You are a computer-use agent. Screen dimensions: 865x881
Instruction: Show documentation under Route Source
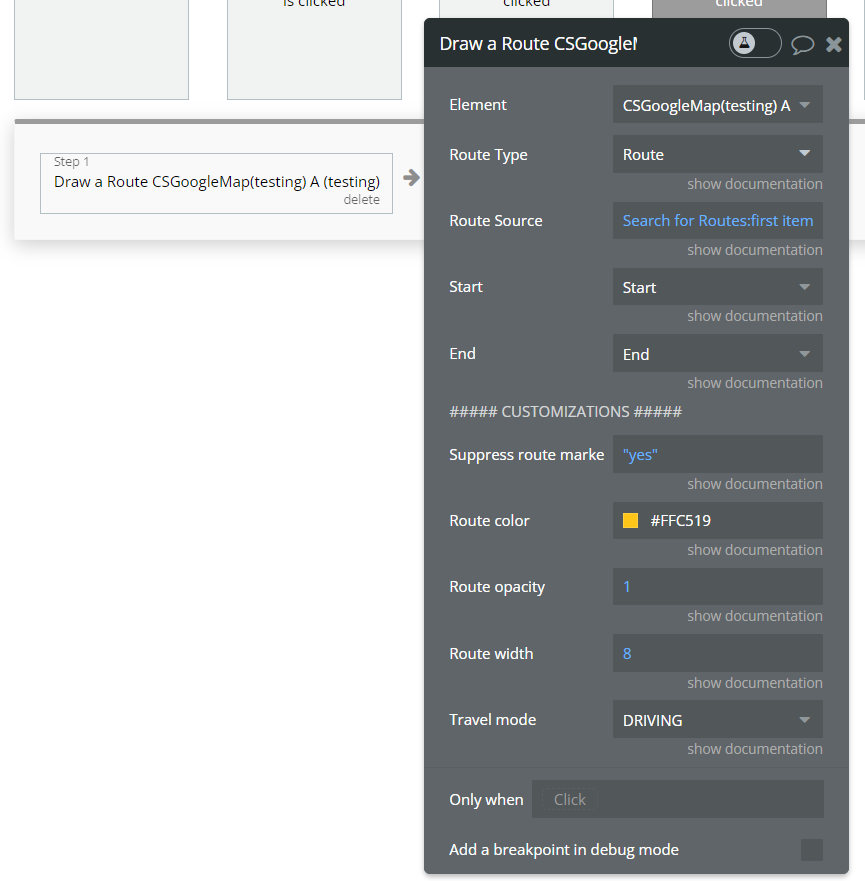pos(754,250)
